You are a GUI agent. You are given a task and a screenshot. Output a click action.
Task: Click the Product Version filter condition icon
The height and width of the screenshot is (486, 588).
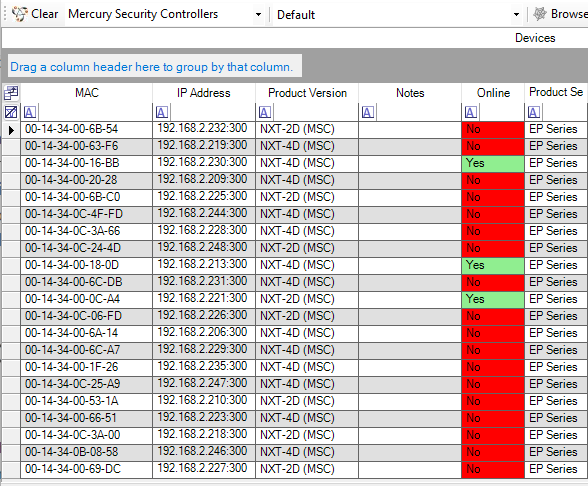tap(265, 112)
